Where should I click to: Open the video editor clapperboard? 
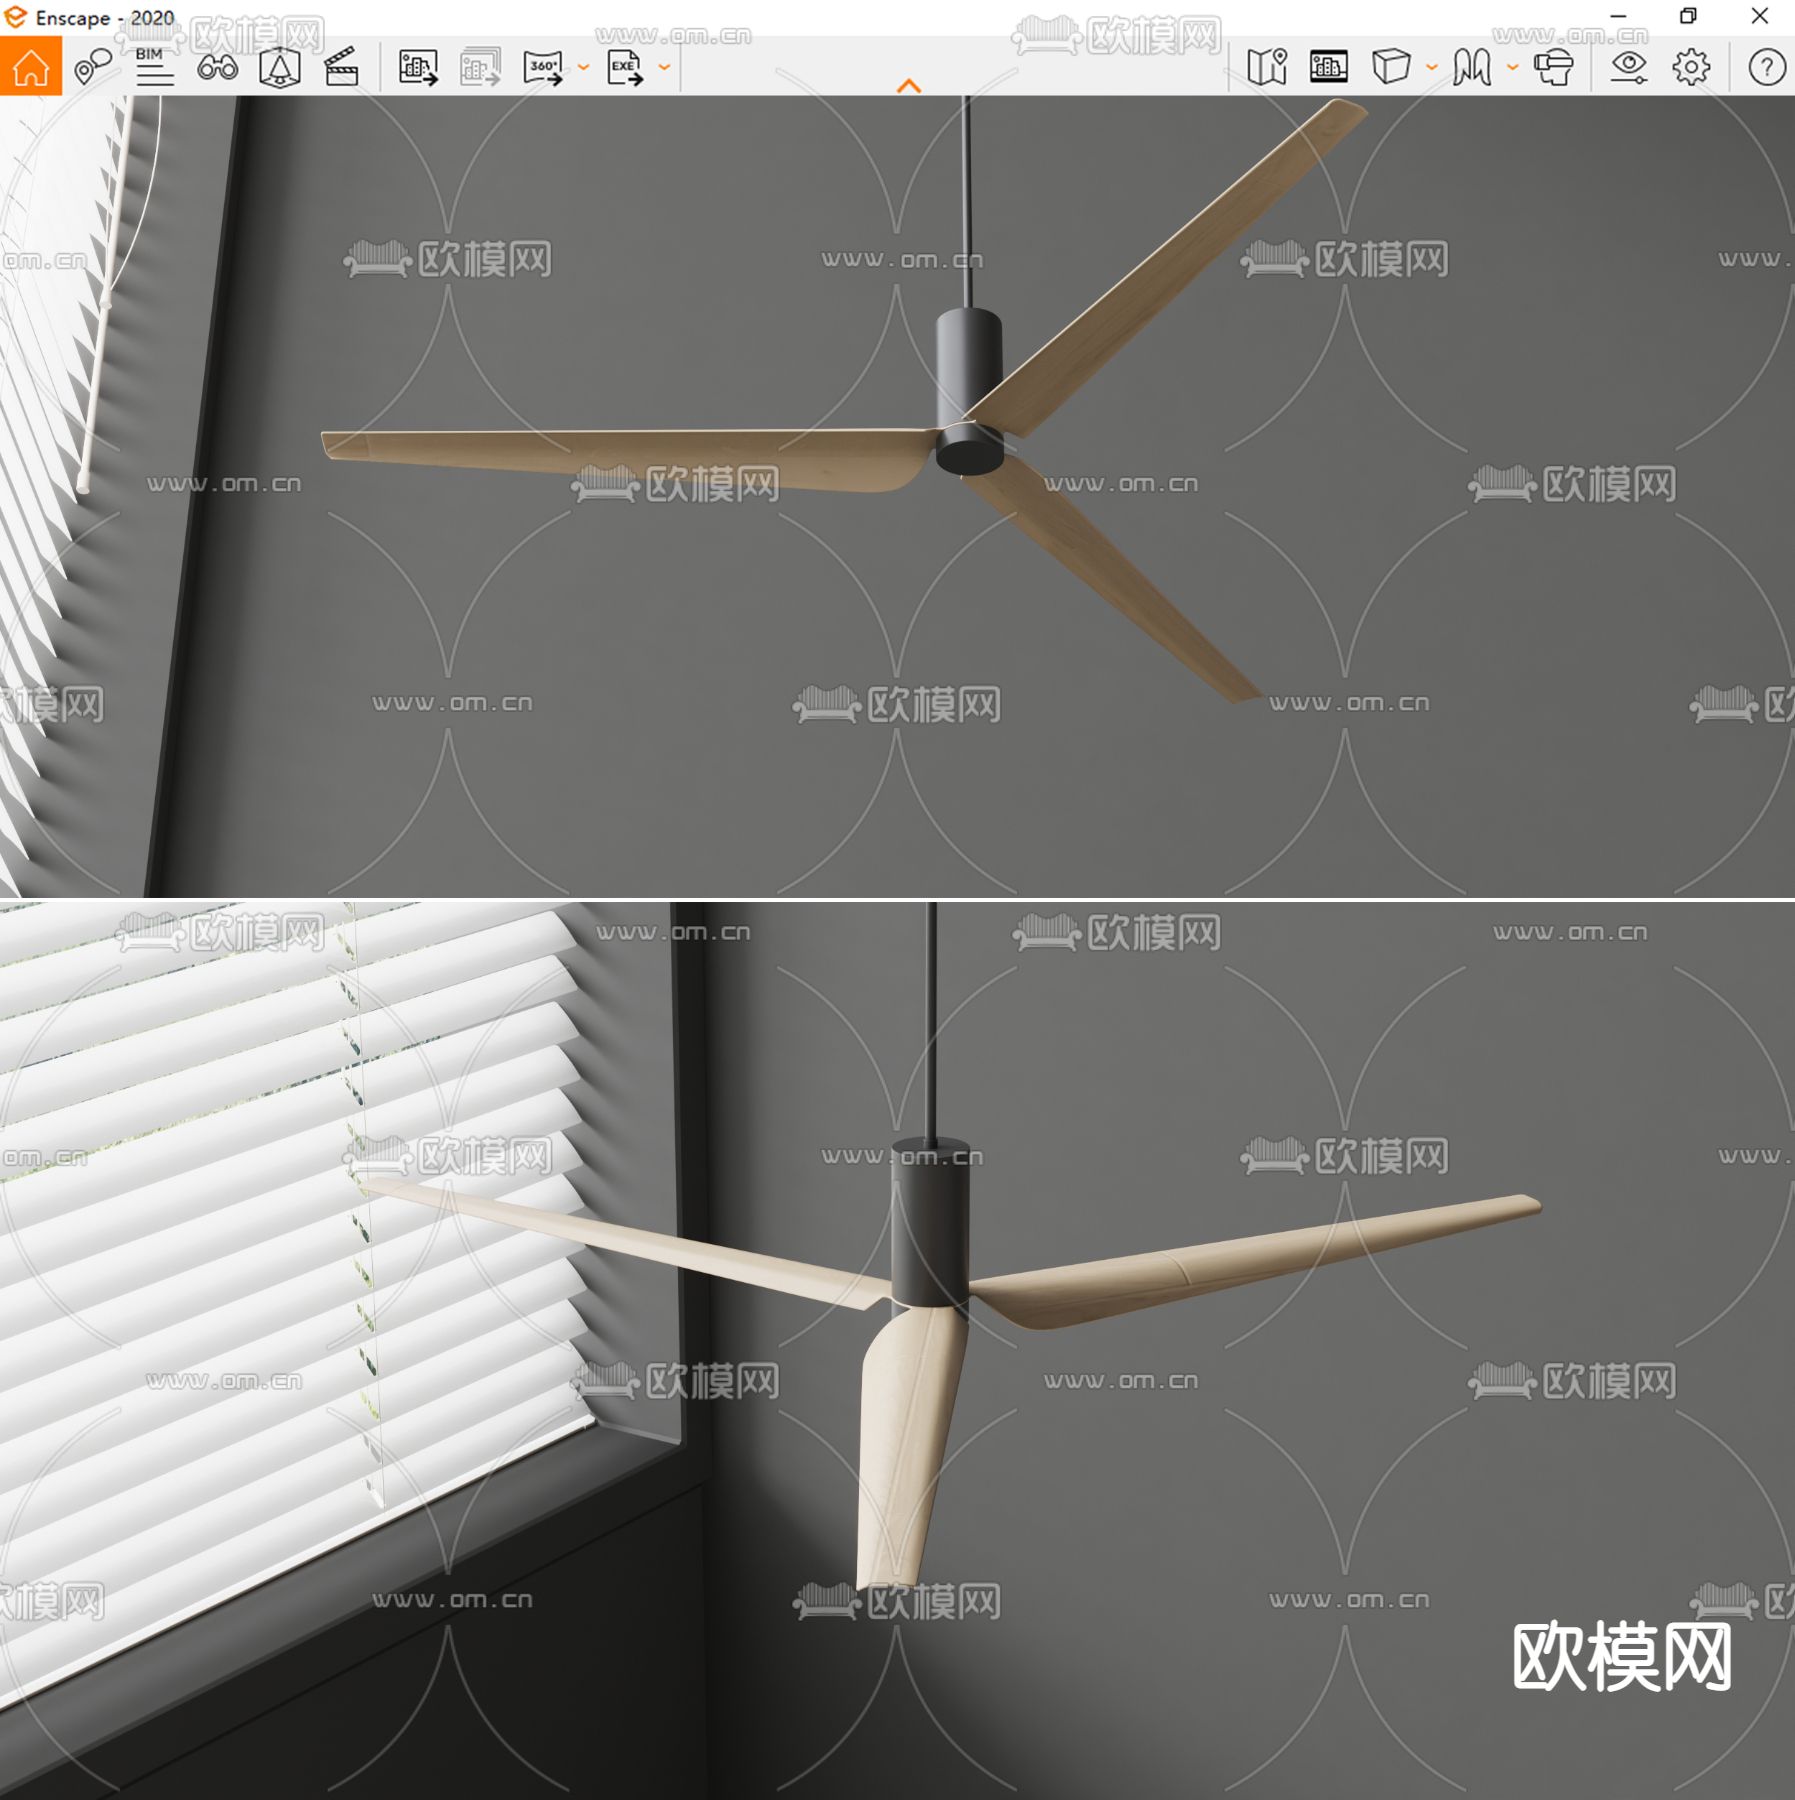[341, 67]
